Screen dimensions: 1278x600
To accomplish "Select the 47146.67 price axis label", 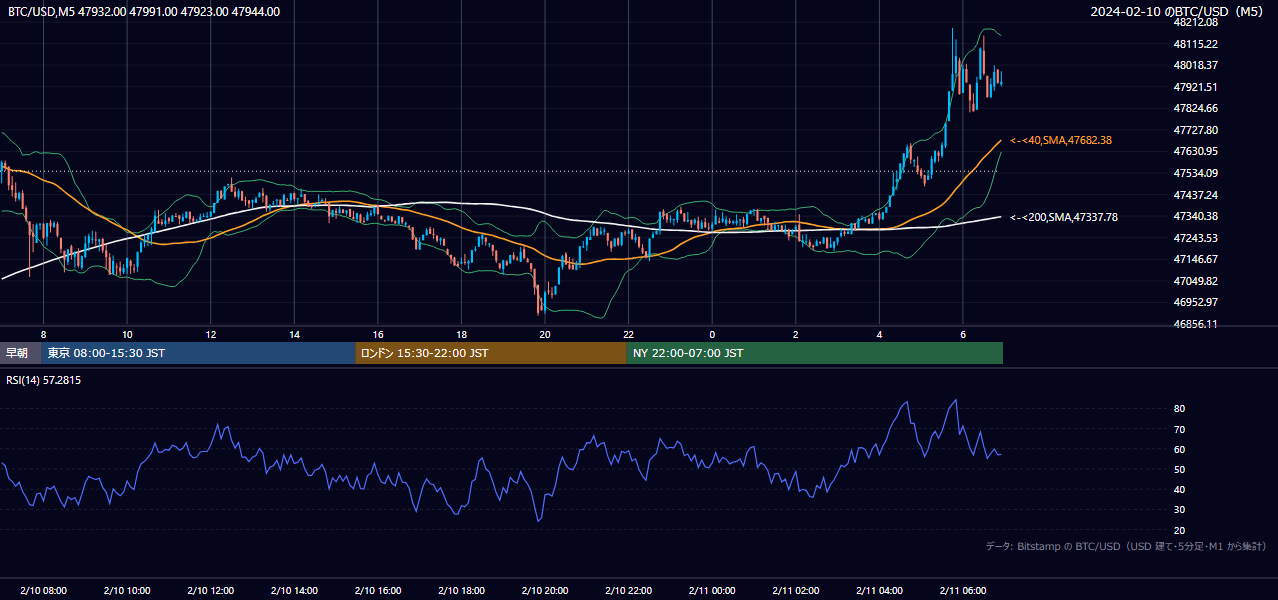I will pyautogui.click(x=1195, y=259).
